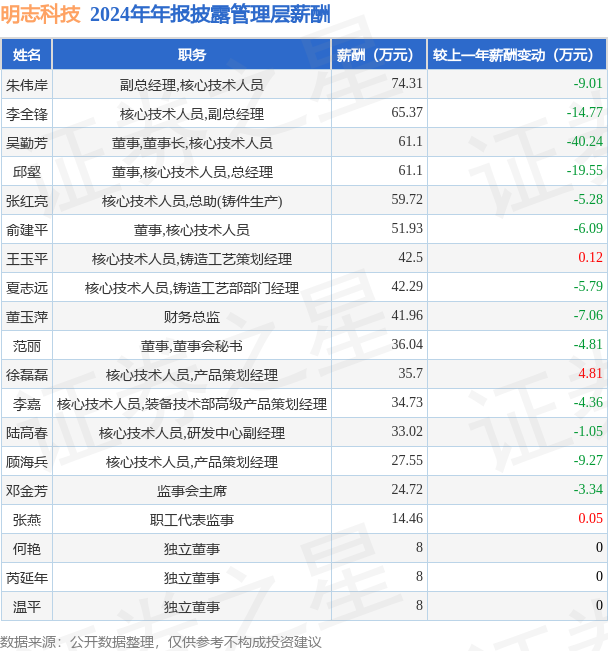Click the 薪酬（万元） column header
This screenshot has width=608, height=651.
click(379, 54)
